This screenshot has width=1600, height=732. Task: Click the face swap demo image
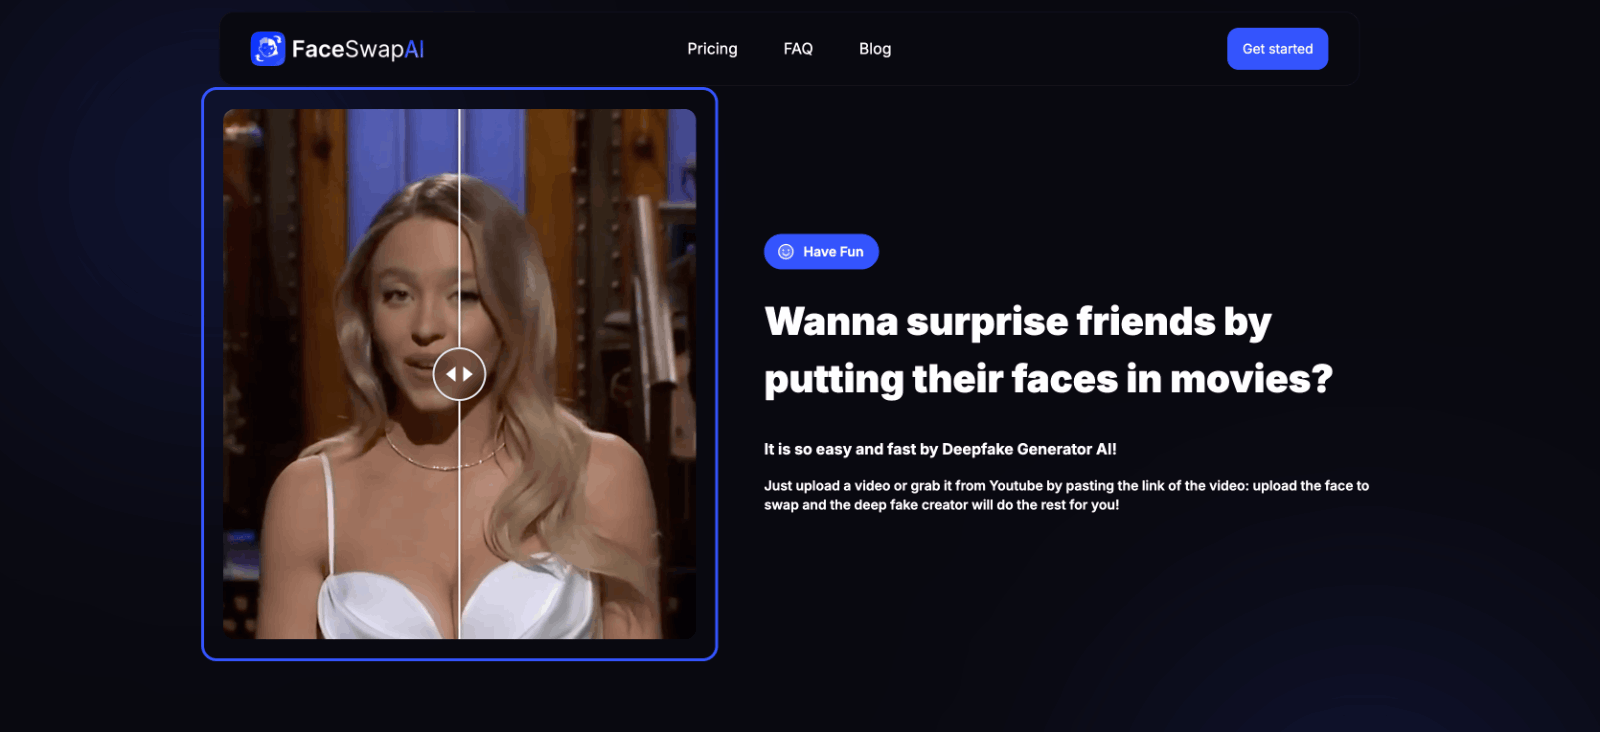tap(459, 374)
